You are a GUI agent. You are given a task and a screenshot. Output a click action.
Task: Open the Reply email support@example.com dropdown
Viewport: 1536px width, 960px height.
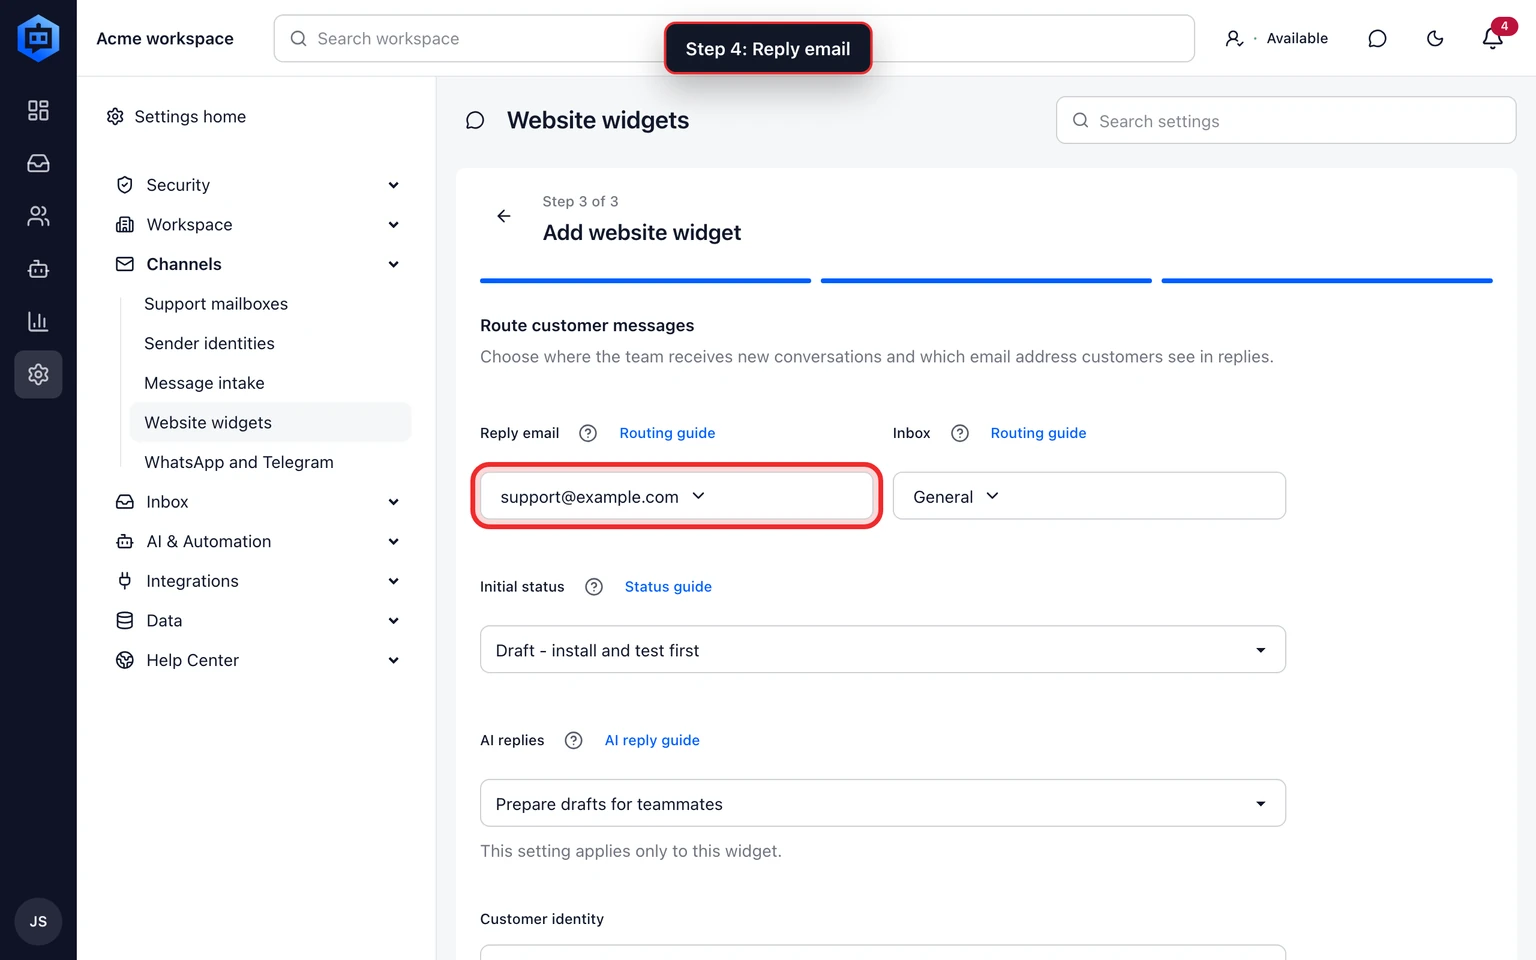(677, 496)
